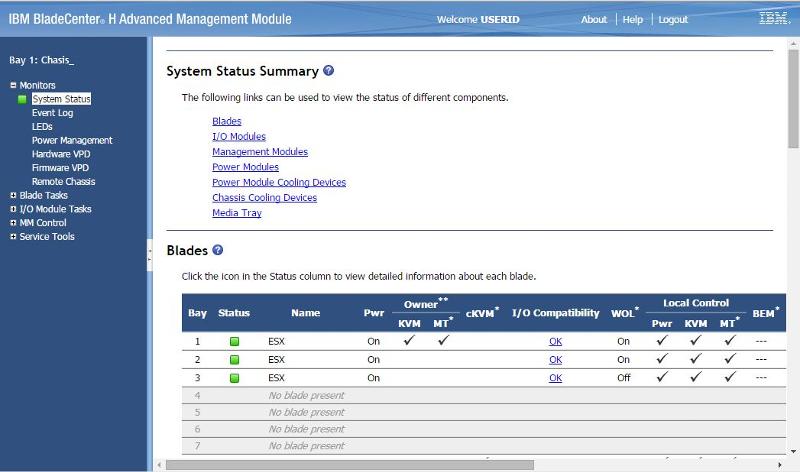Click OK compatibility link for bay 3
Image resolution: width=800 pixels, height=472 pixels.
tap(556, 378)
